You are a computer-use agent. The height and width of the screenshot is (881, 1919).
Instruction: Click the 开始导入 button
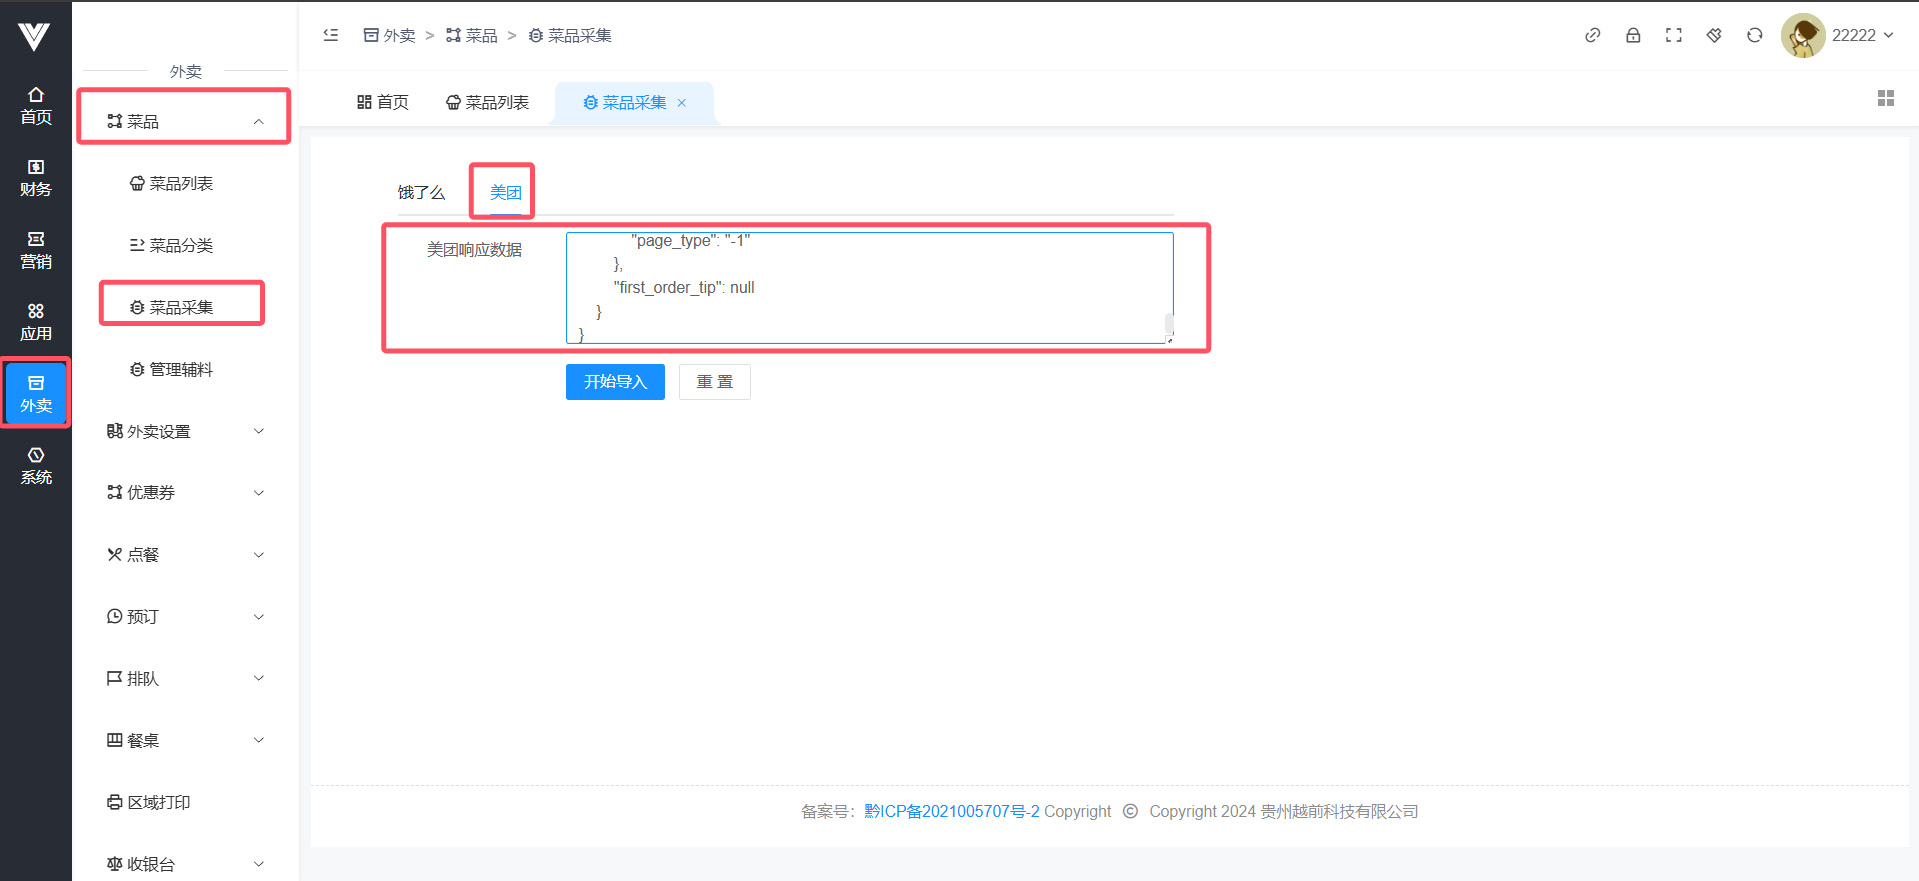(615, 382)
